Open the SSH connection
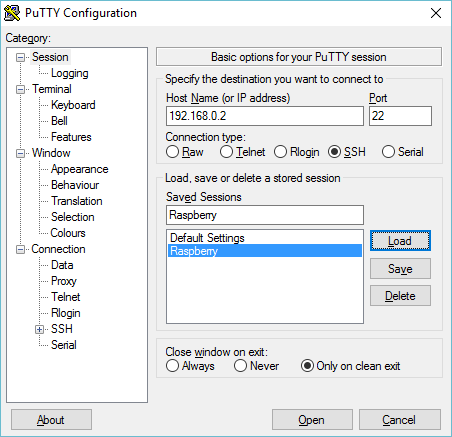The height and width of the screenshot is (437, 452). point(312,420)
